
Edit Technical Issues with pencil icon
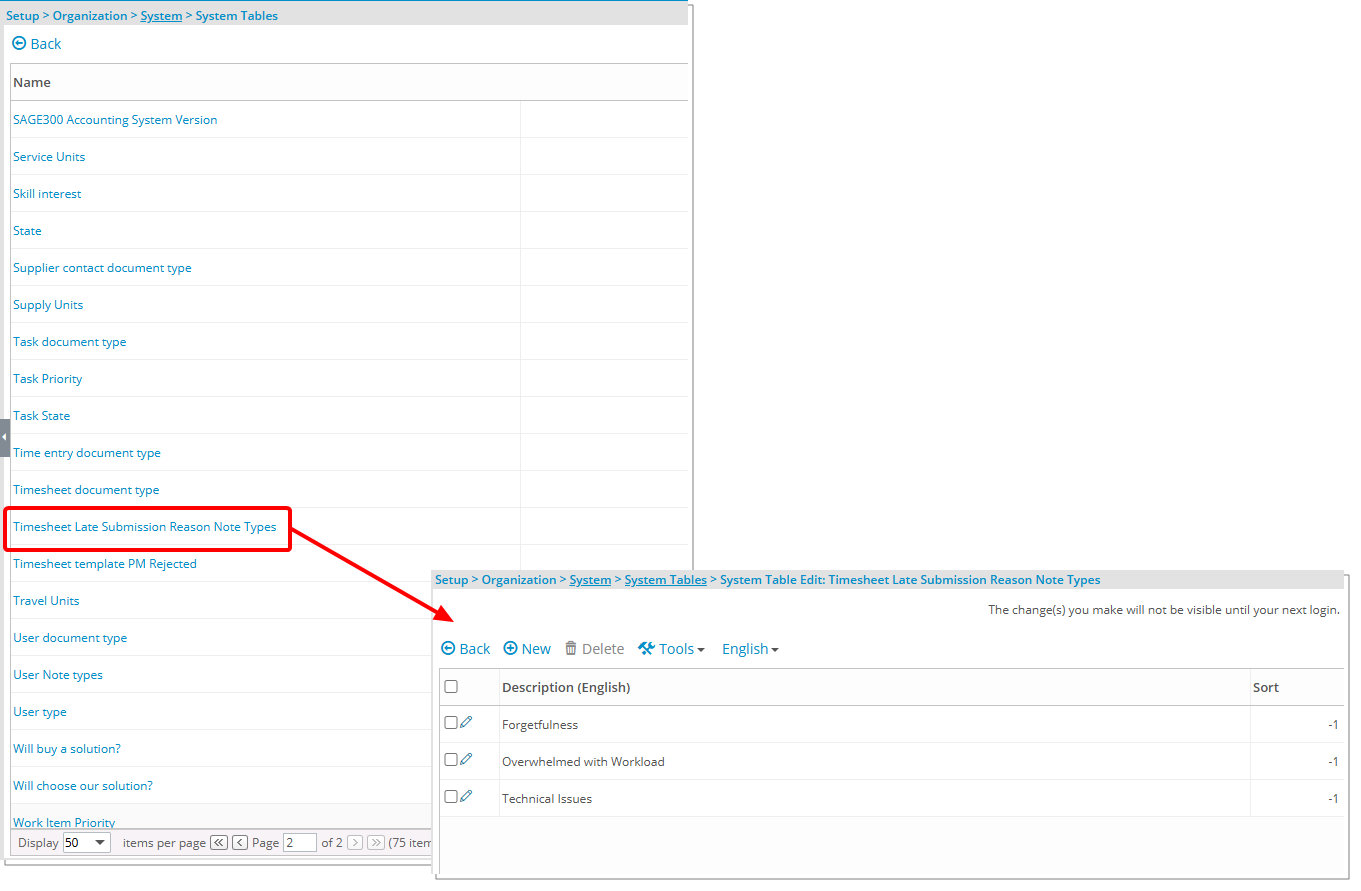coord(466,797)
